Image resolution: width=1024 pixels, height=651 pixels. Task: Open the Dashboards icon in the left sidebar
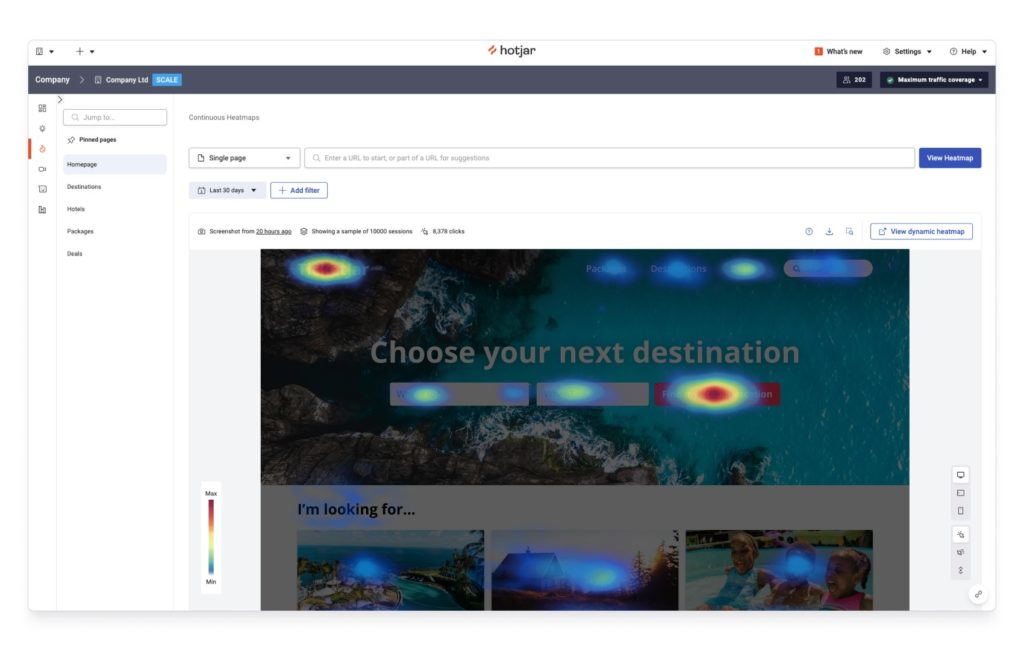(42, 106)
